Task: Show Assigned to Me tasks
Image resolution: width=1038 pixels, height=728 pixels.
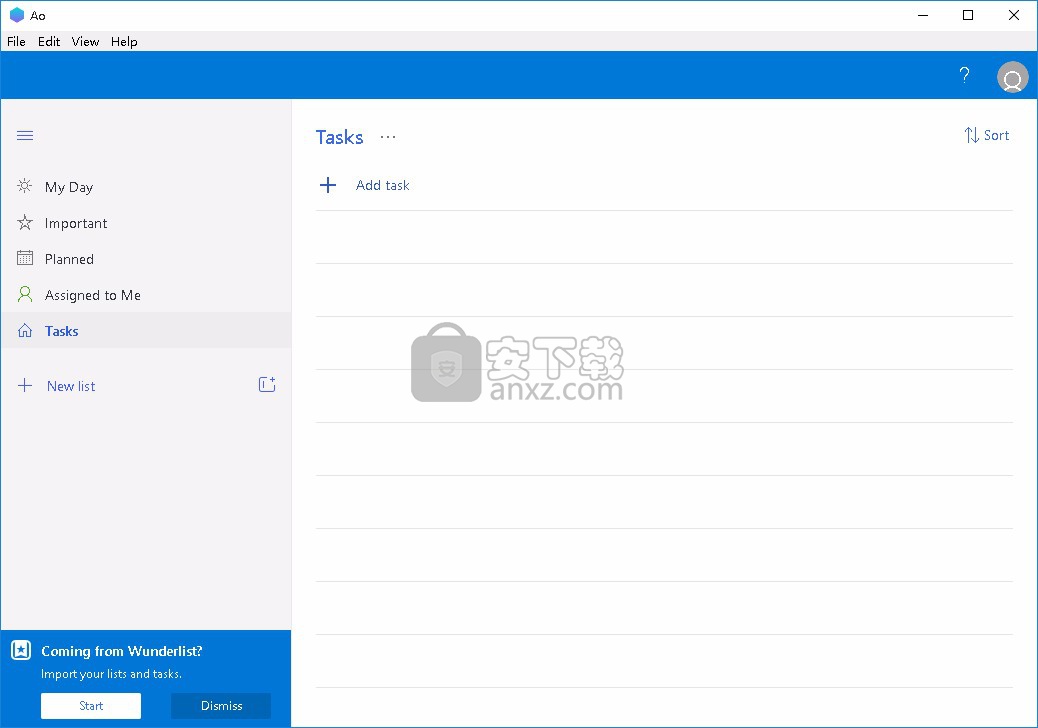Action: point(146,295)
